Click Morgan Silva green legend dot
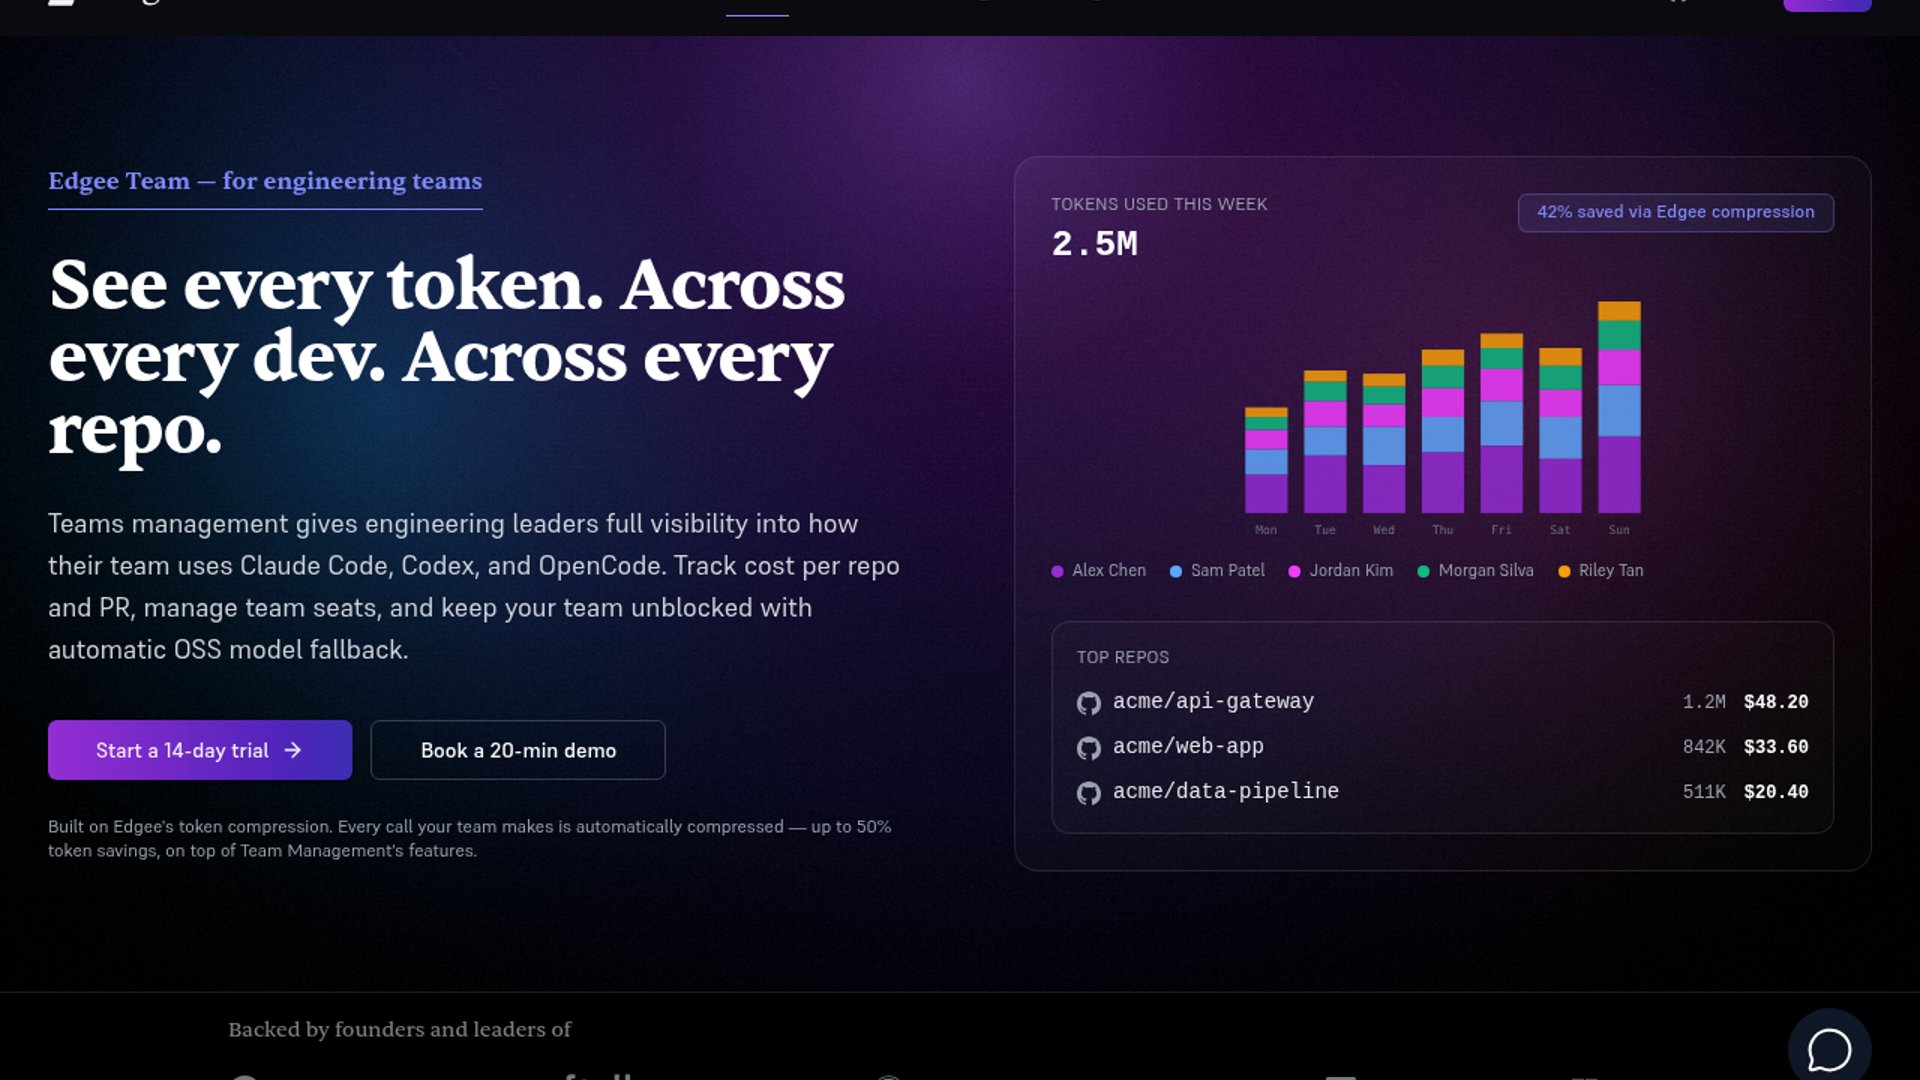The height and width of the screenshot is (1080, 1920). point(1423,571)
